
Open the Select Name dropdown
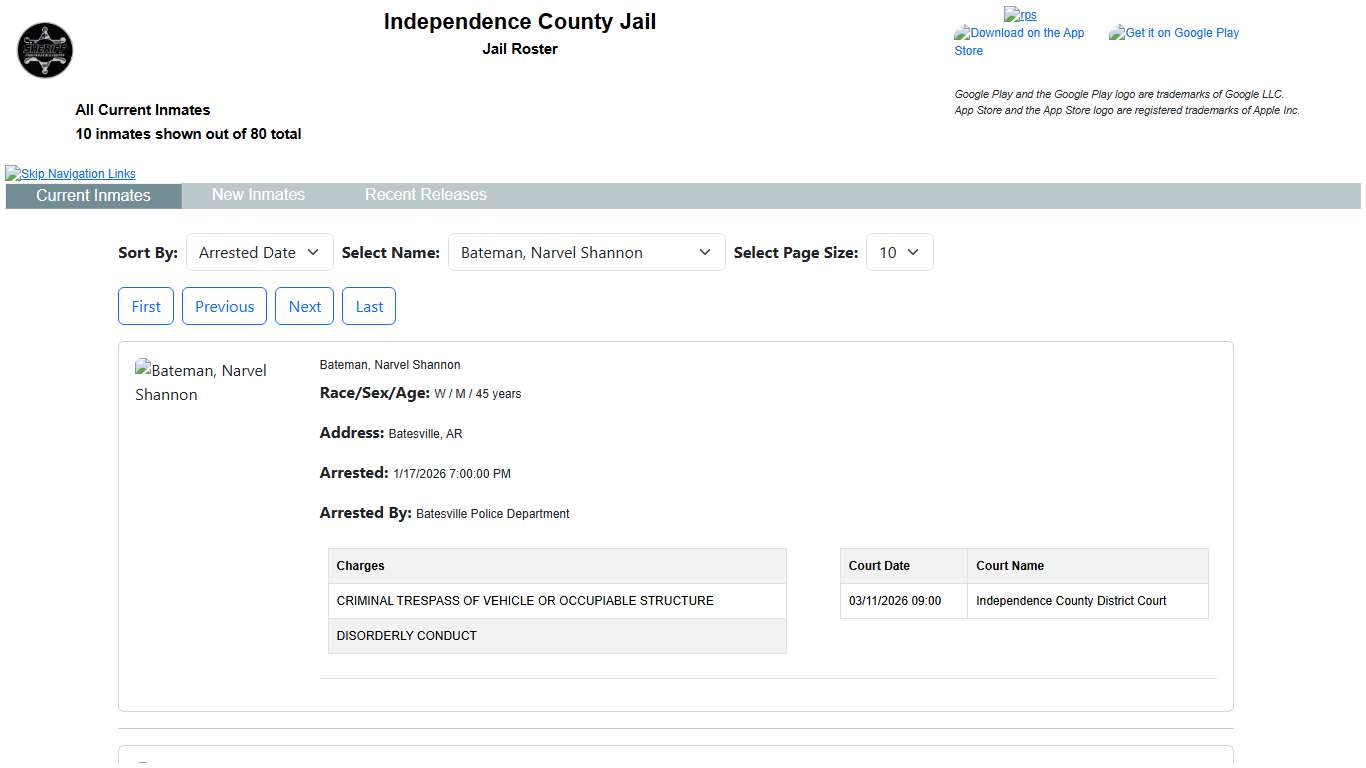point(586,253)
